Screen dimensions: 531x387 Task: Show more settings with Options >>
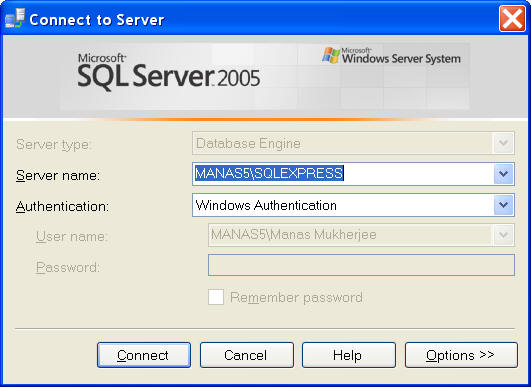click(x=461, y=355)
